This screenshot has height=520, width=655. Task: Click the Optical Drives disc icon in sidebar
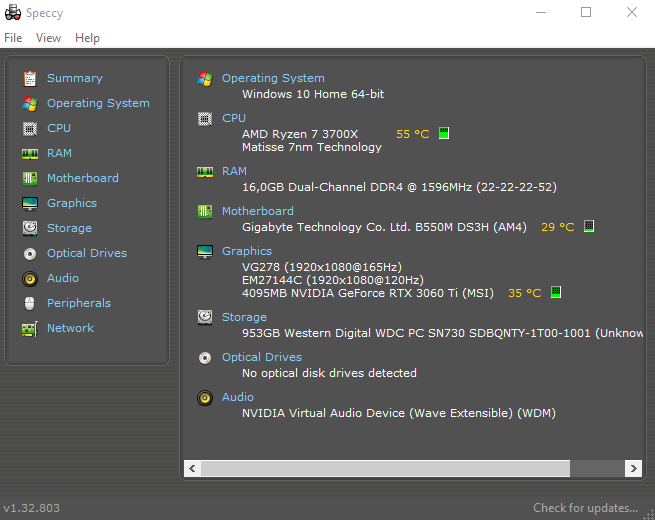30,254
